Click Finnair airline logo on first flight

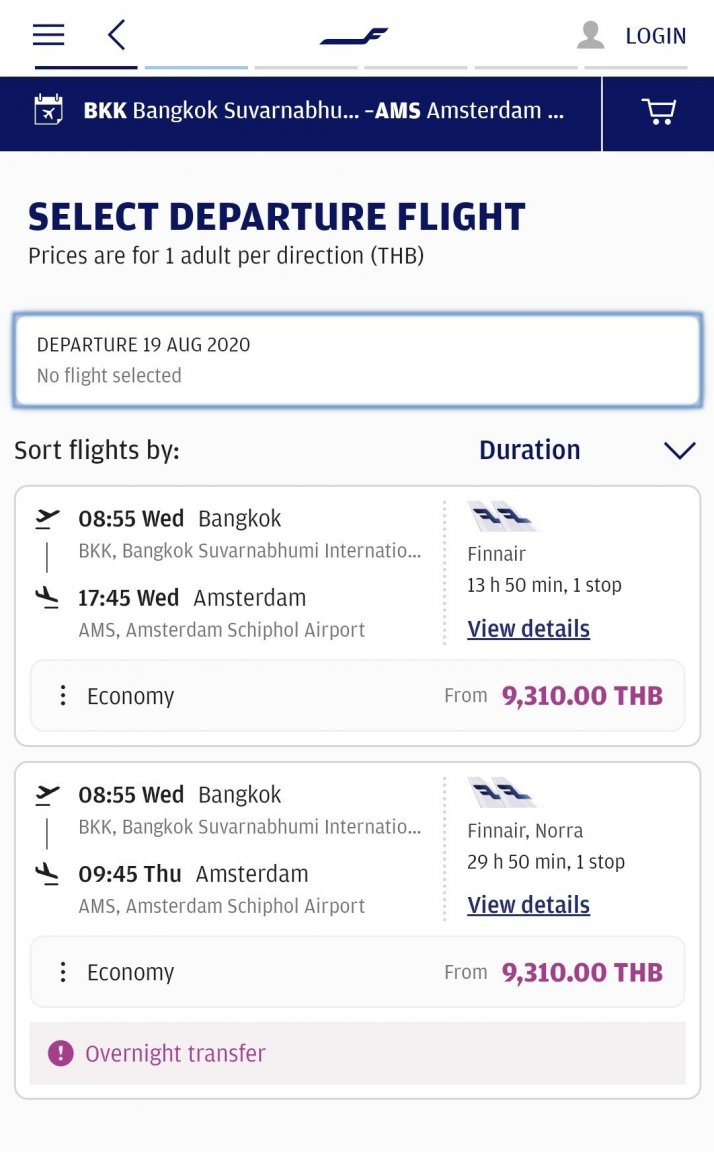pyautogui.click(x=500, y=517)
